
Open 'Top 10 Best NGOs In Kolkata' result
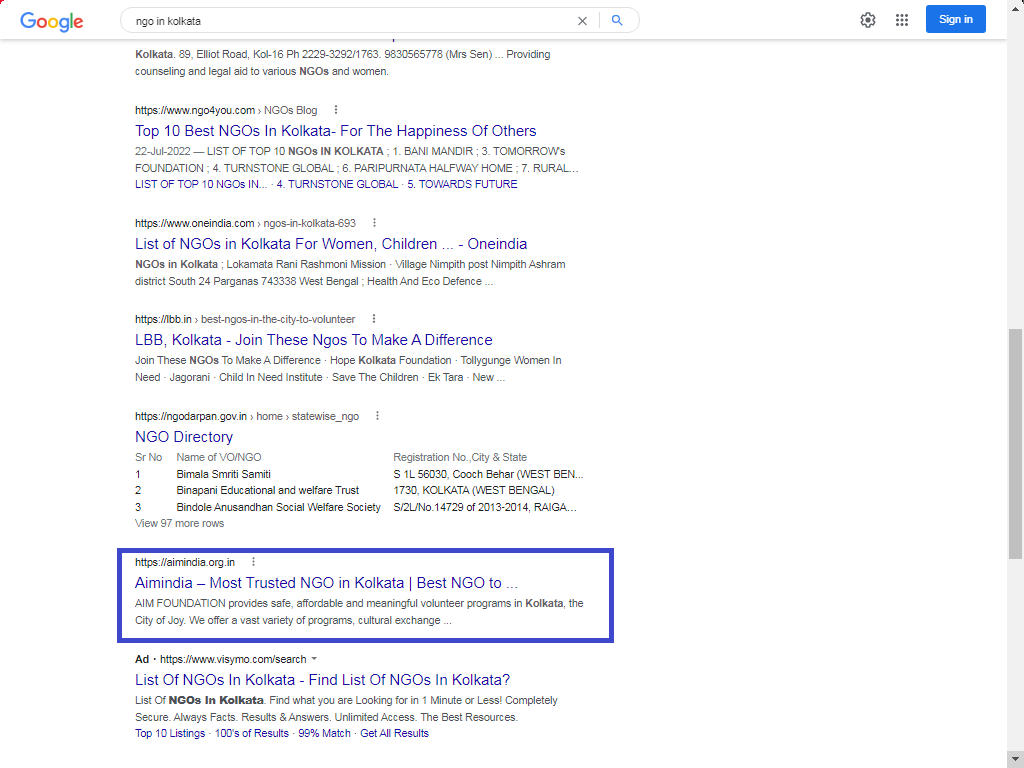pyautogui.click(x=336, y=131)
